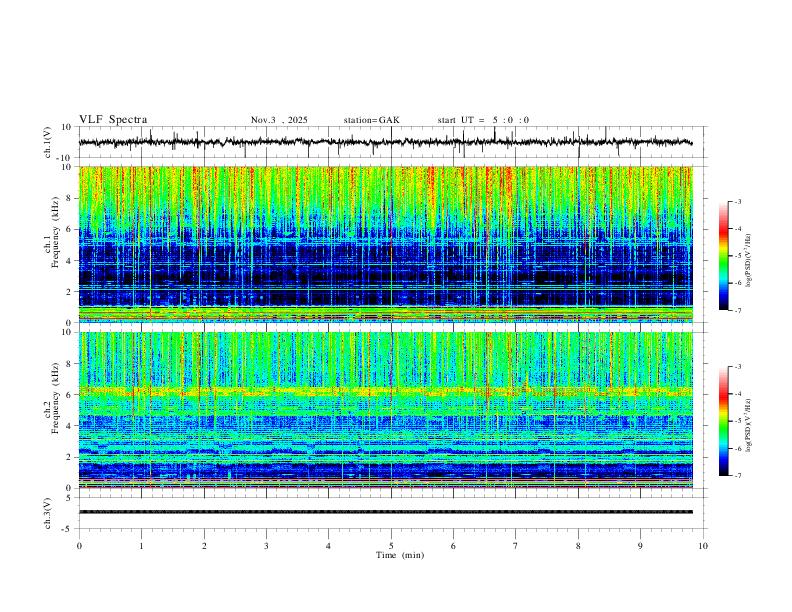Click the "4" kHz tick on ch.1 frequency axis

tap(69, 261)
